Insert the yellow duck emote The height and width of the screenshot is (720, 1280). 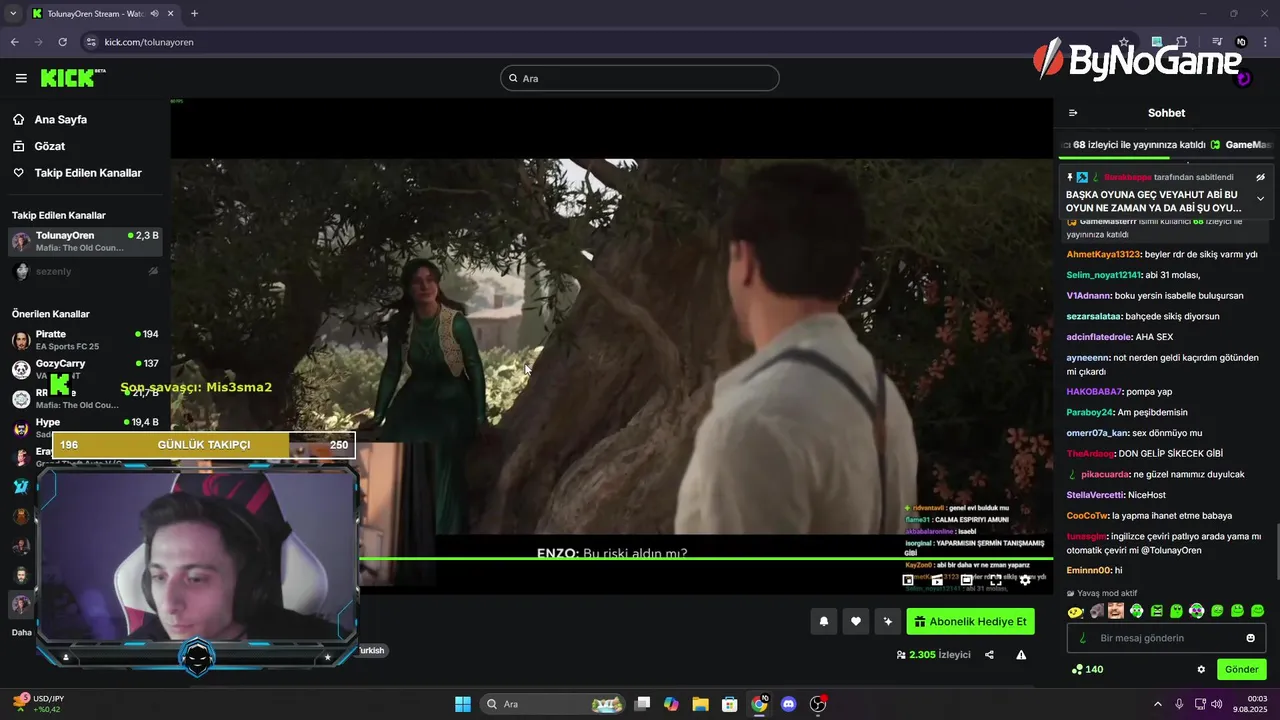point(1075,611)
